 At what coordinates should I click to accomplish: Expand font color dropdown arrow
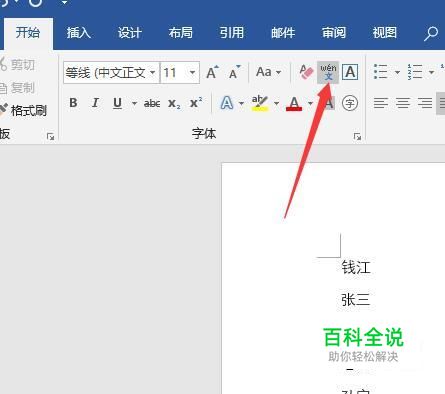pyautogui.click(x=310, y=103)
